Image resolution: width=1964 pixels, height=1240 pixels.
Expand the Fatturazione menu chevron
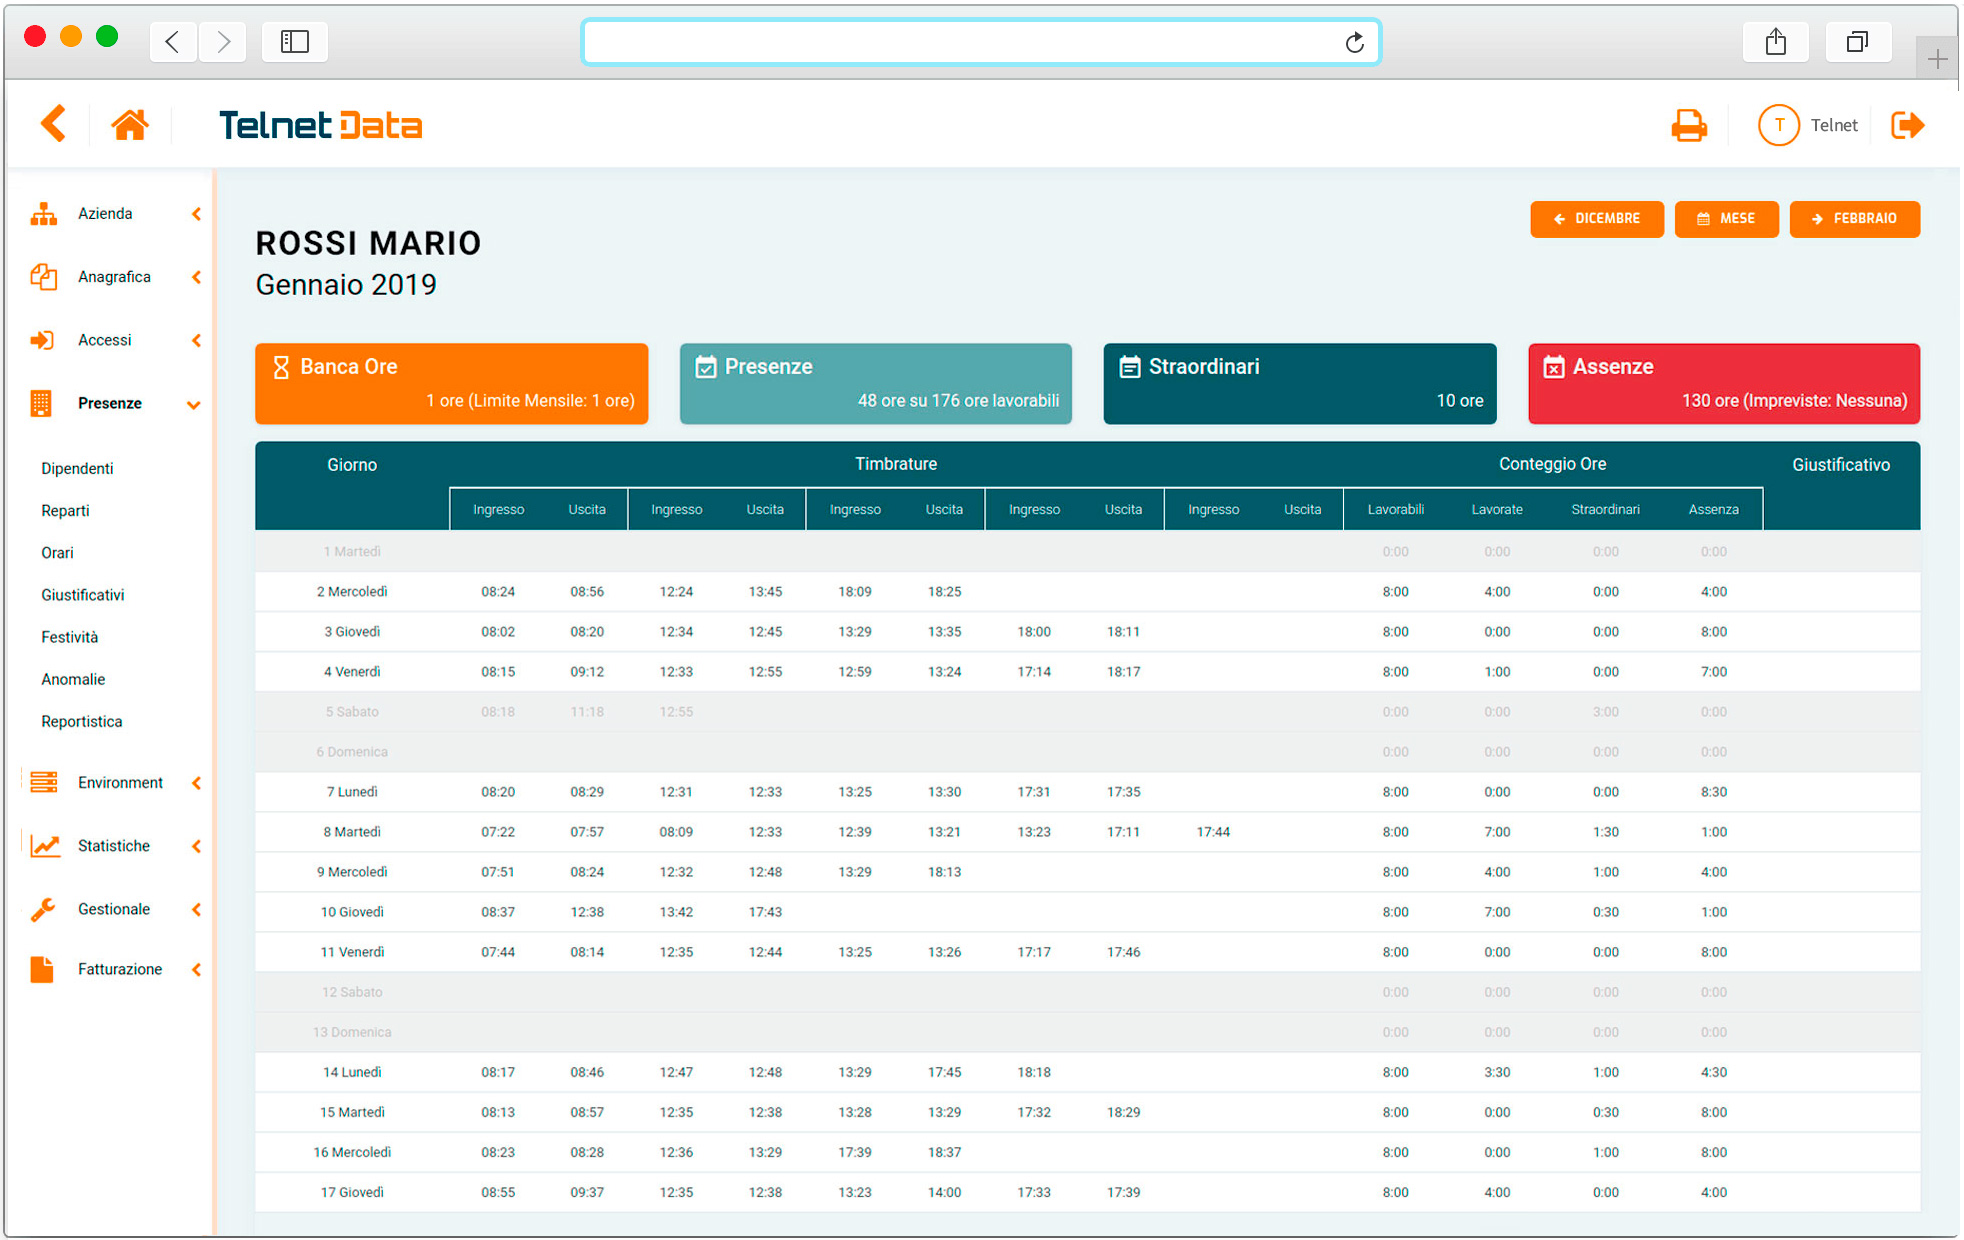197,969
